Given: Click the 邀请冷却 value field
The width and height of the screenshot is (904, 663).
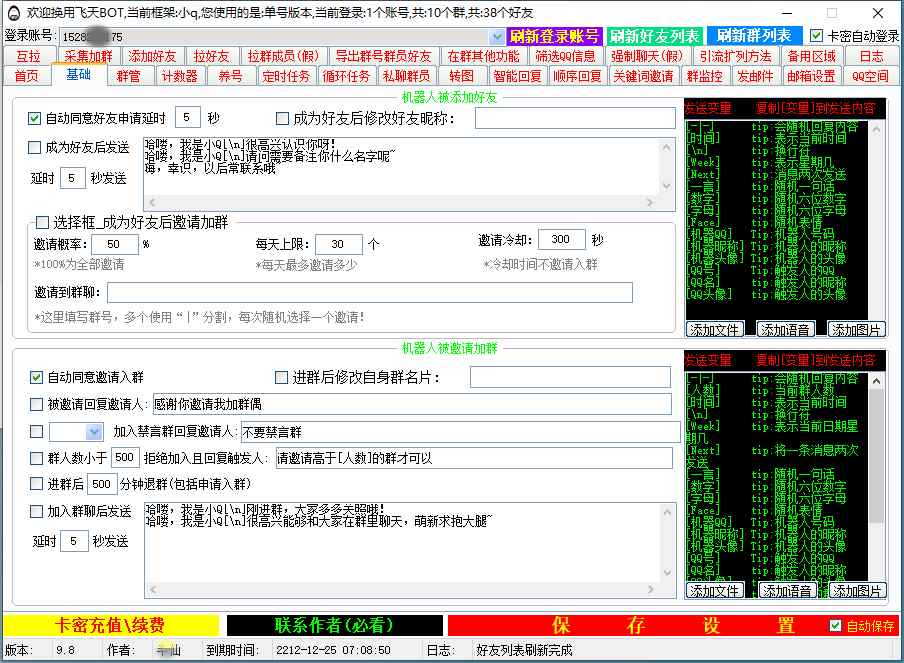Looking at the screenshot, I should tap(561, 239).
